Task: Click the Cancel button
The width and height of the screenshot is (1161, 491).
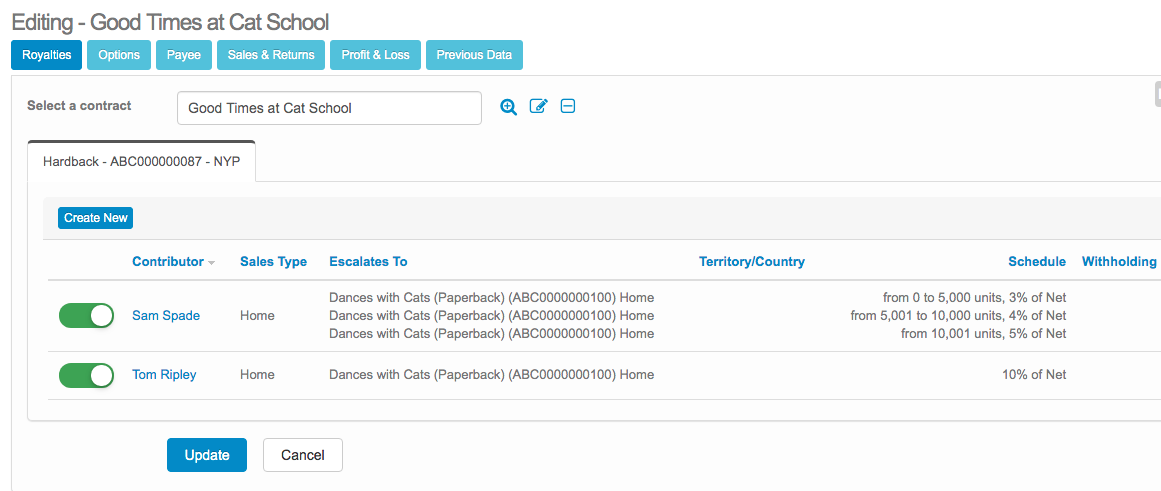Action: pos(302,455)
